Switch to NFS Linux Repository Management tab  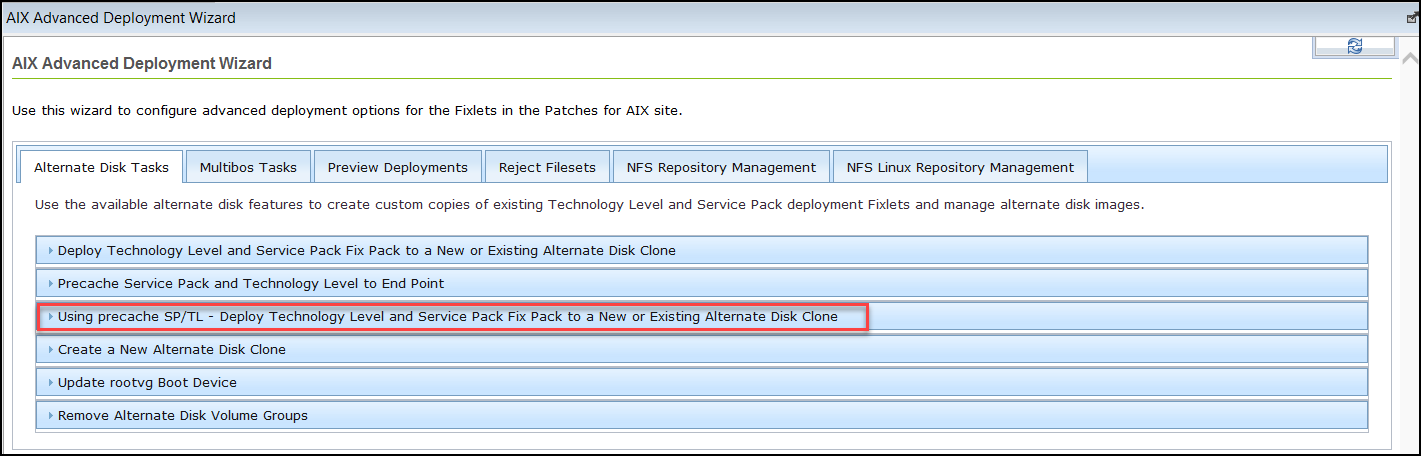(960, 167)
